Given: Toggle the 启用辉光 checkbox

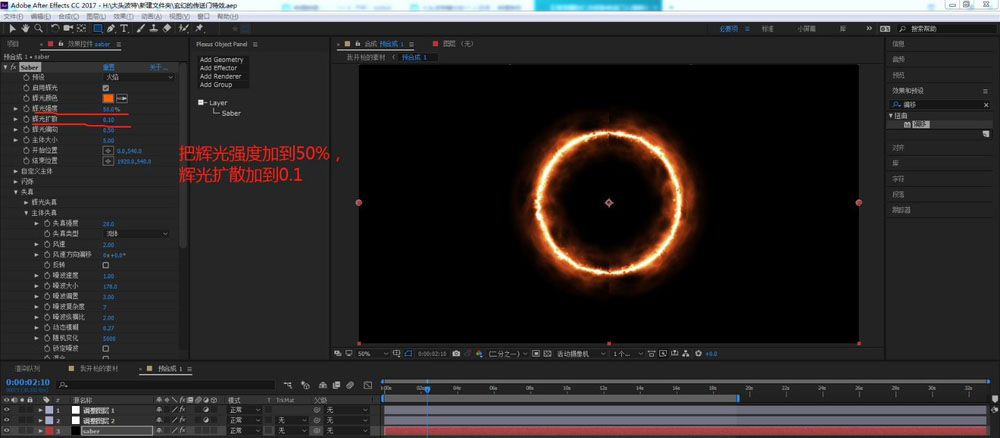Looking at the screenshot, I should pyautogui.click(x=107, y=88).
